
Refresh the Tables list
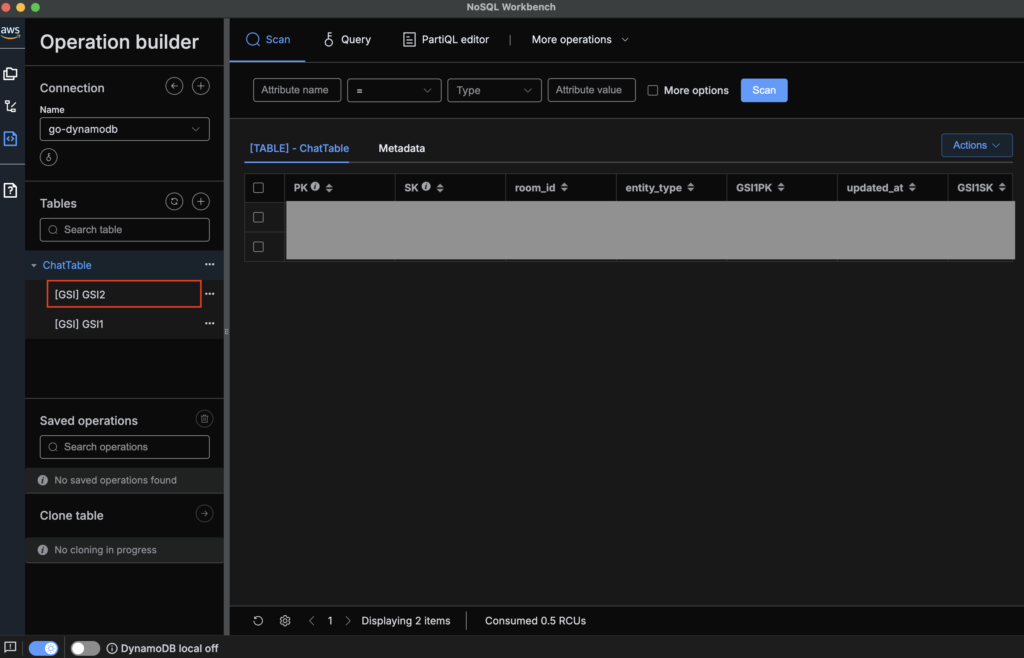pyautogui.click(x=174, y=202)
